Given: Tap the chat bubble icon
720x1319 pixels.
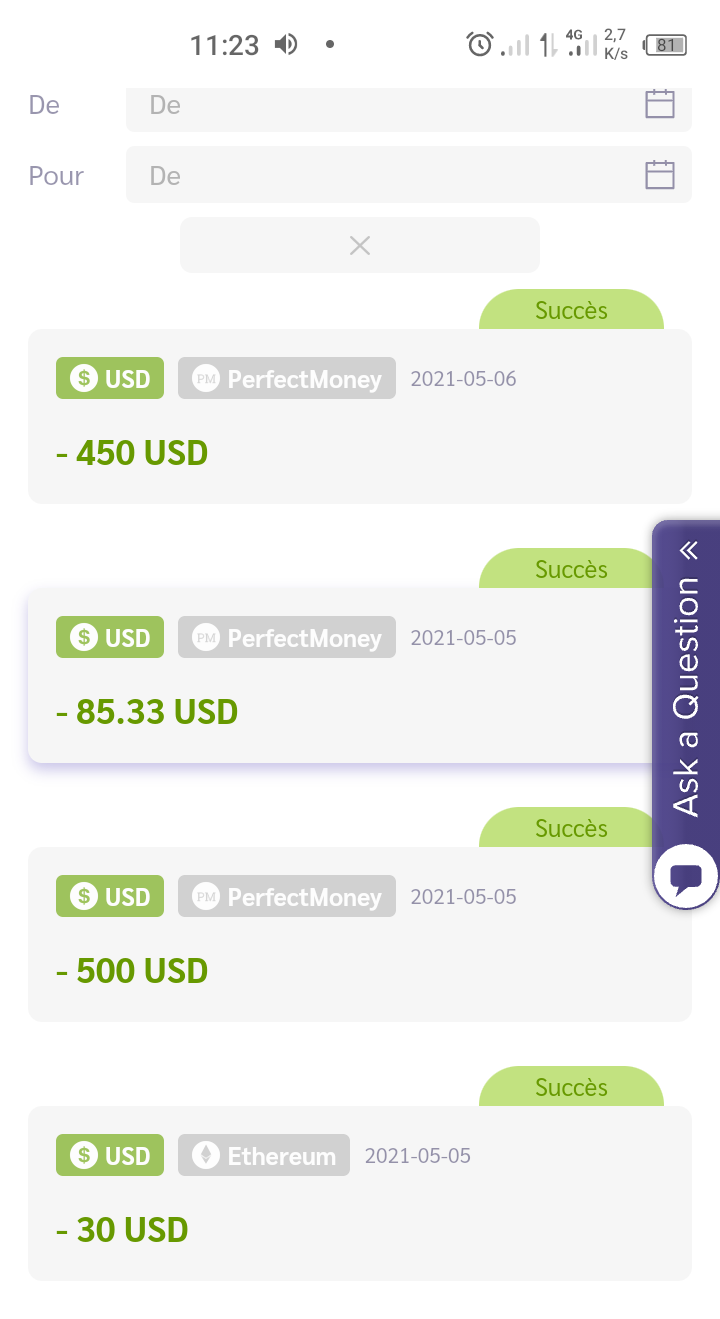Looking at the screenshot, I should (686, 878).
